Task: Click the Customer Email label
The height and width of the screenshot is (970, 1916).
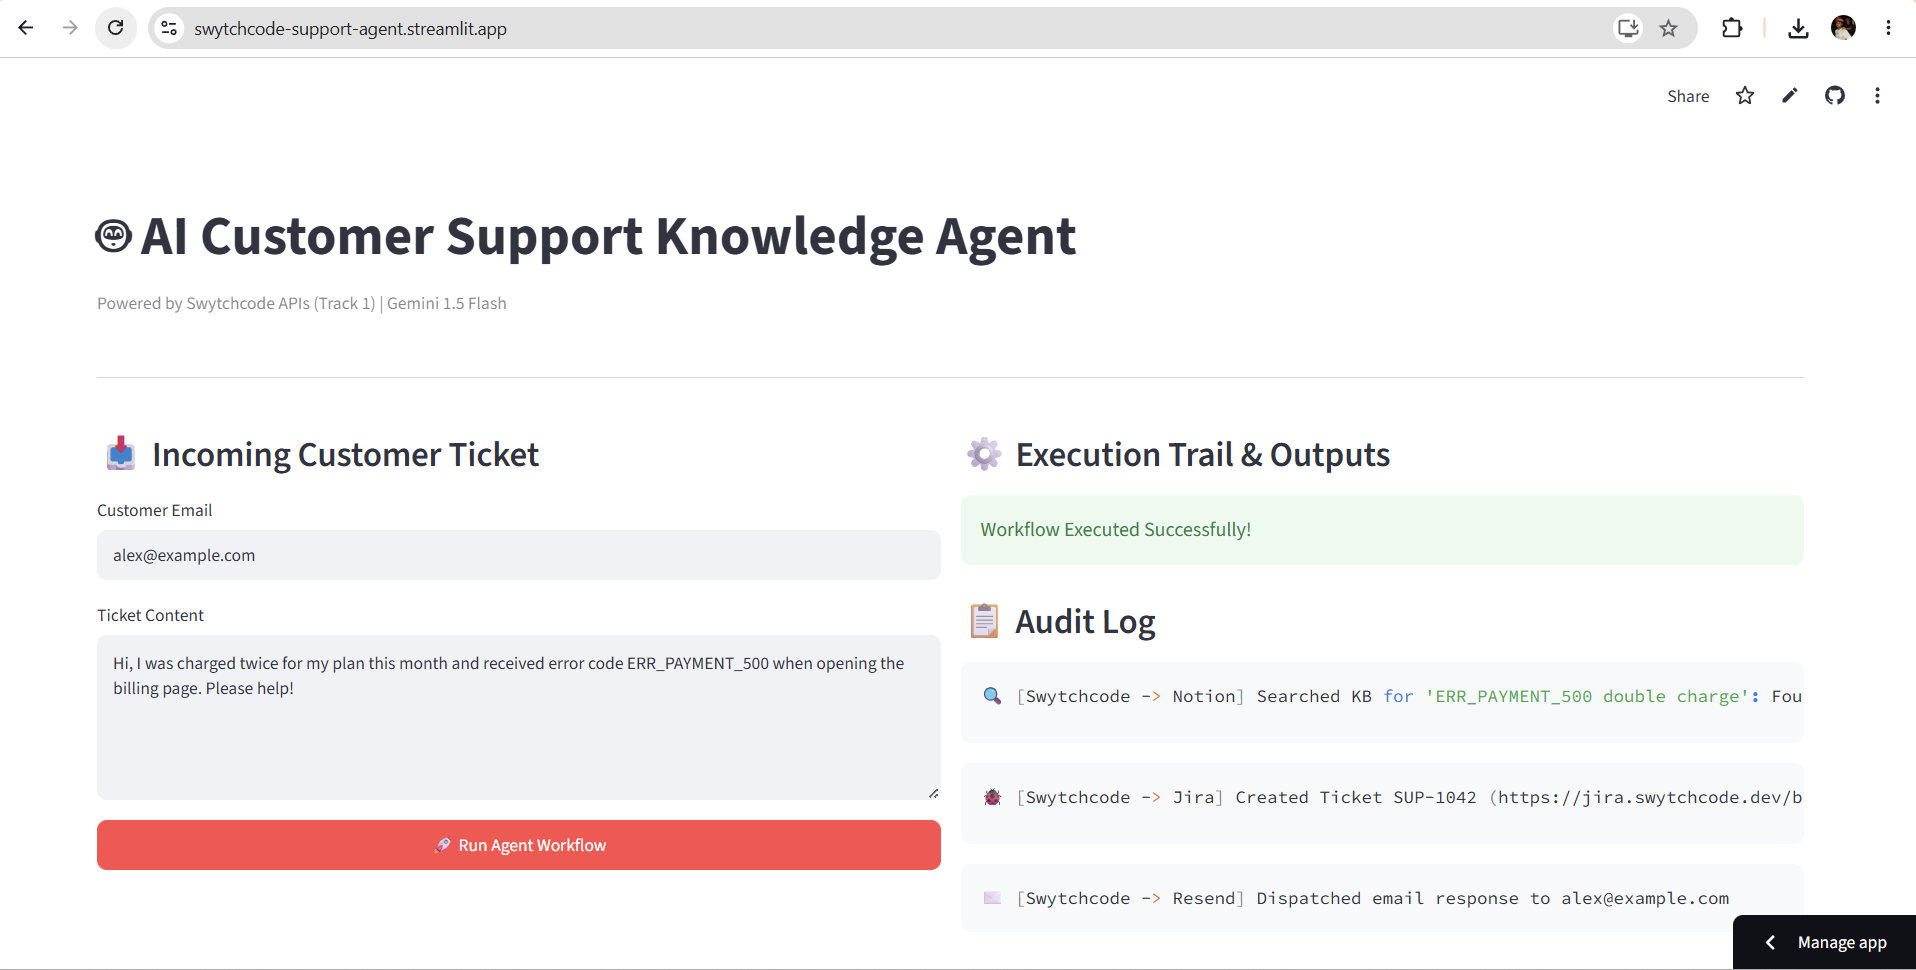Action: [x=154, y=510]
